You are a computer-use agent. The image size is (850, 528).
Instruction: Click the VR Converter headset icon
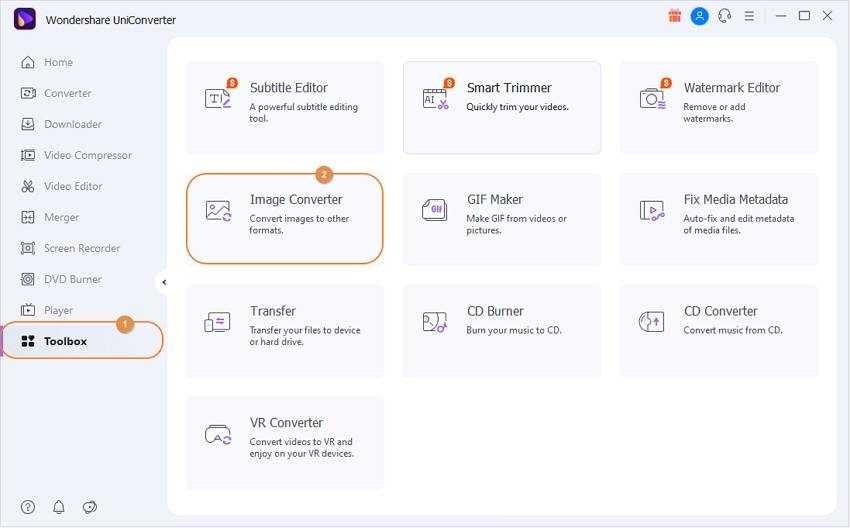tap(218, 434)
